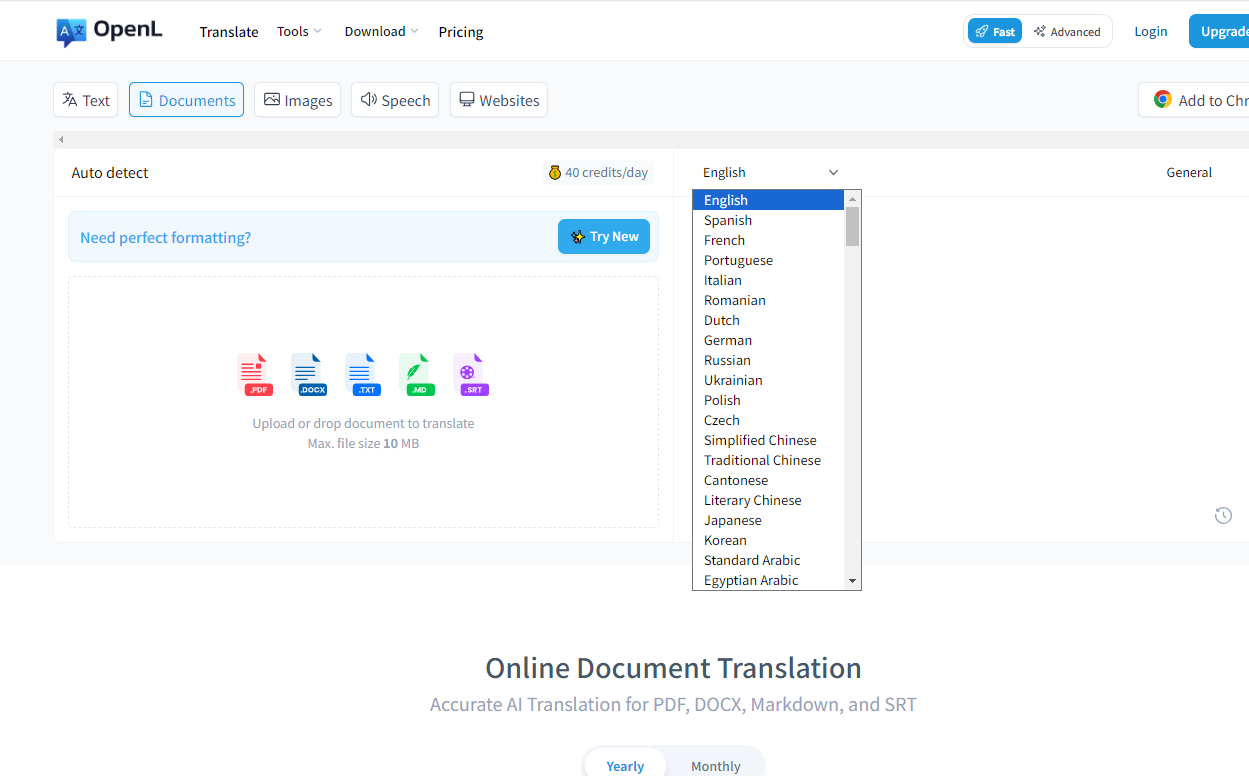Switch to Fast translation mode
Screen dimensions: 1249x776
[994, 32]
